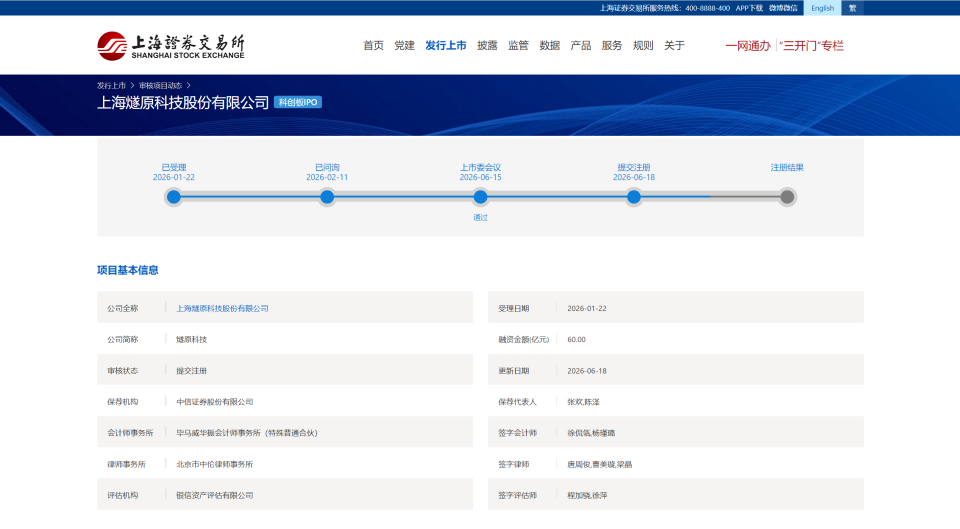Open the company full name link in the table
This screenshot has height=529, width=960.
(x=222, y=309)
